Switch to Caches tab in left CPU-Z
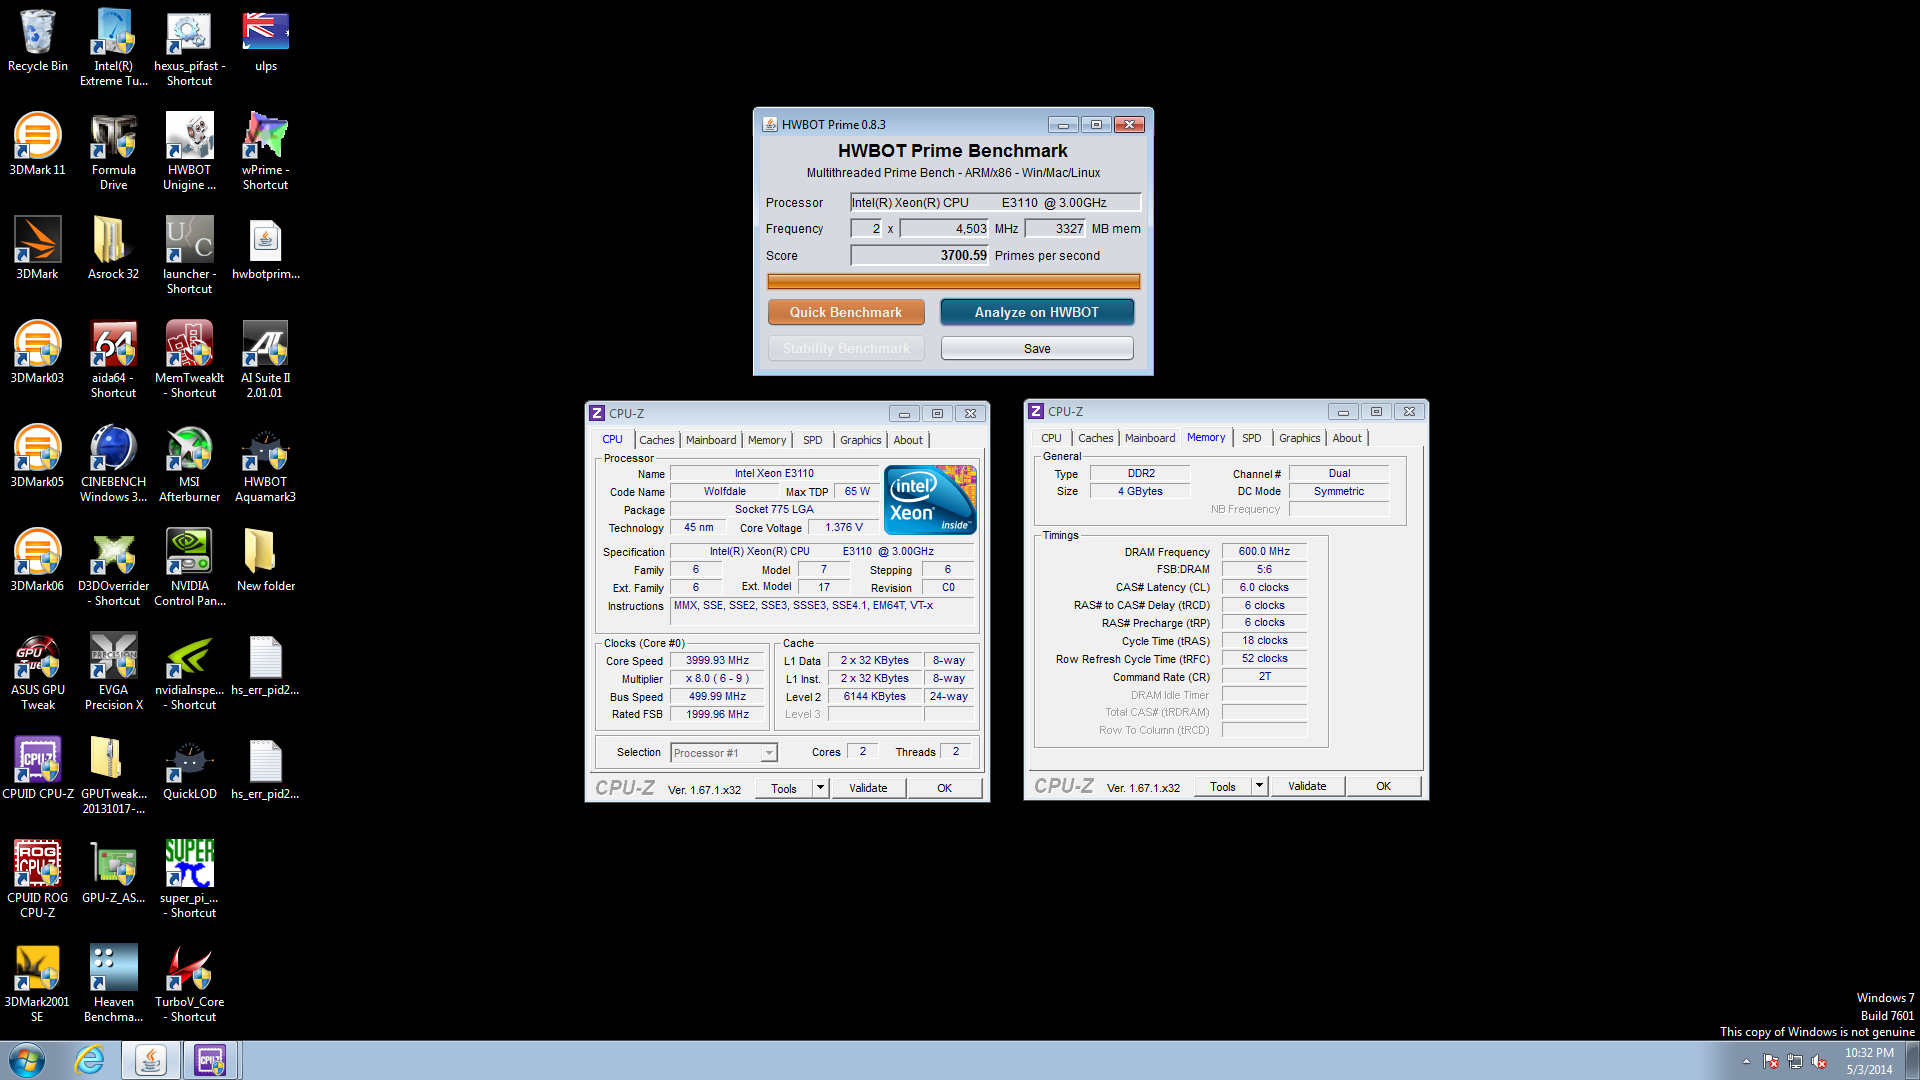This screenshot has width=1920, height=1080. pyautogui.click(x=657, y=440)
